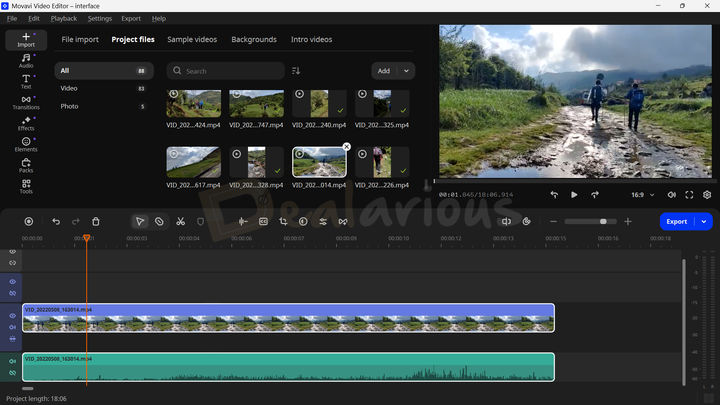The image size is (720, 405).
Task: Open the Playback menu
Action: pos(63,18)
